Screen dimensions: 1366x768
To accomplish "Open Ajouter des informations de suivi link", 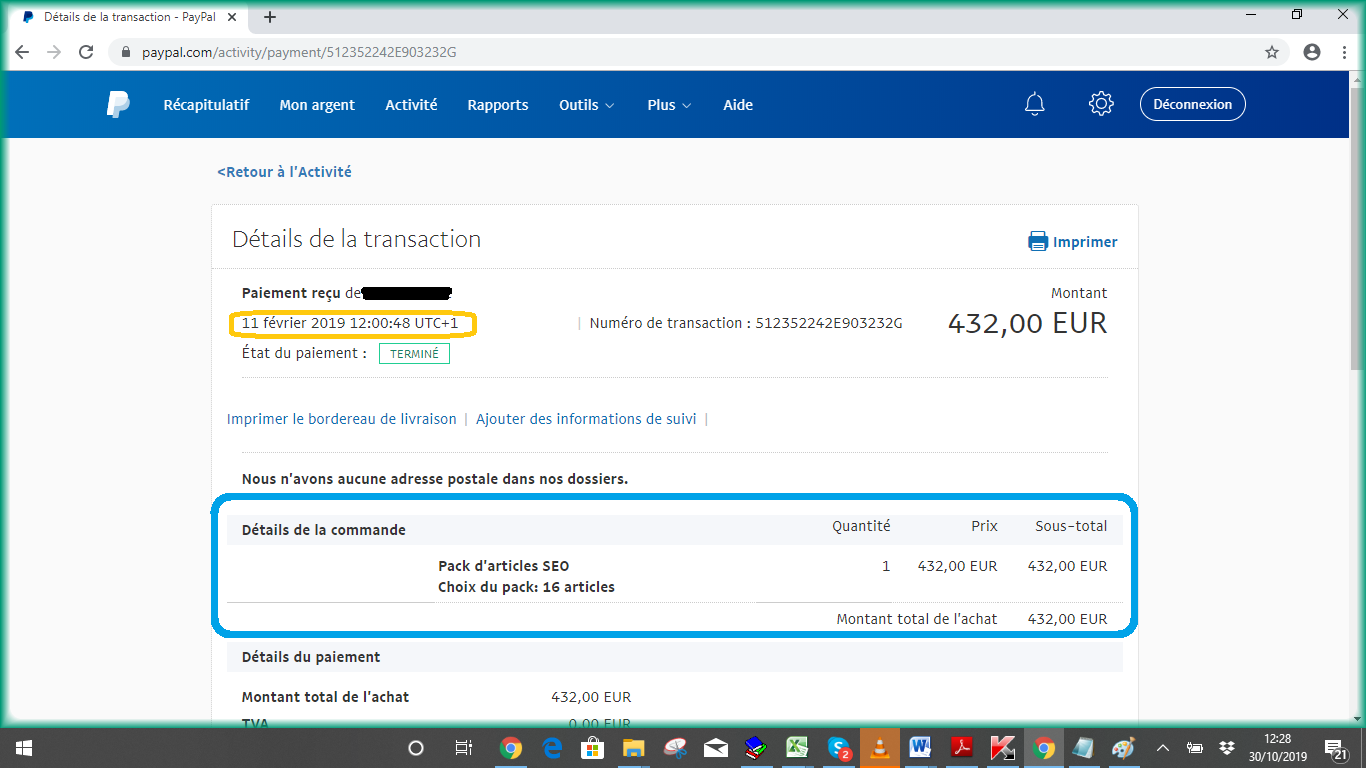I will [x=586, y=419].
